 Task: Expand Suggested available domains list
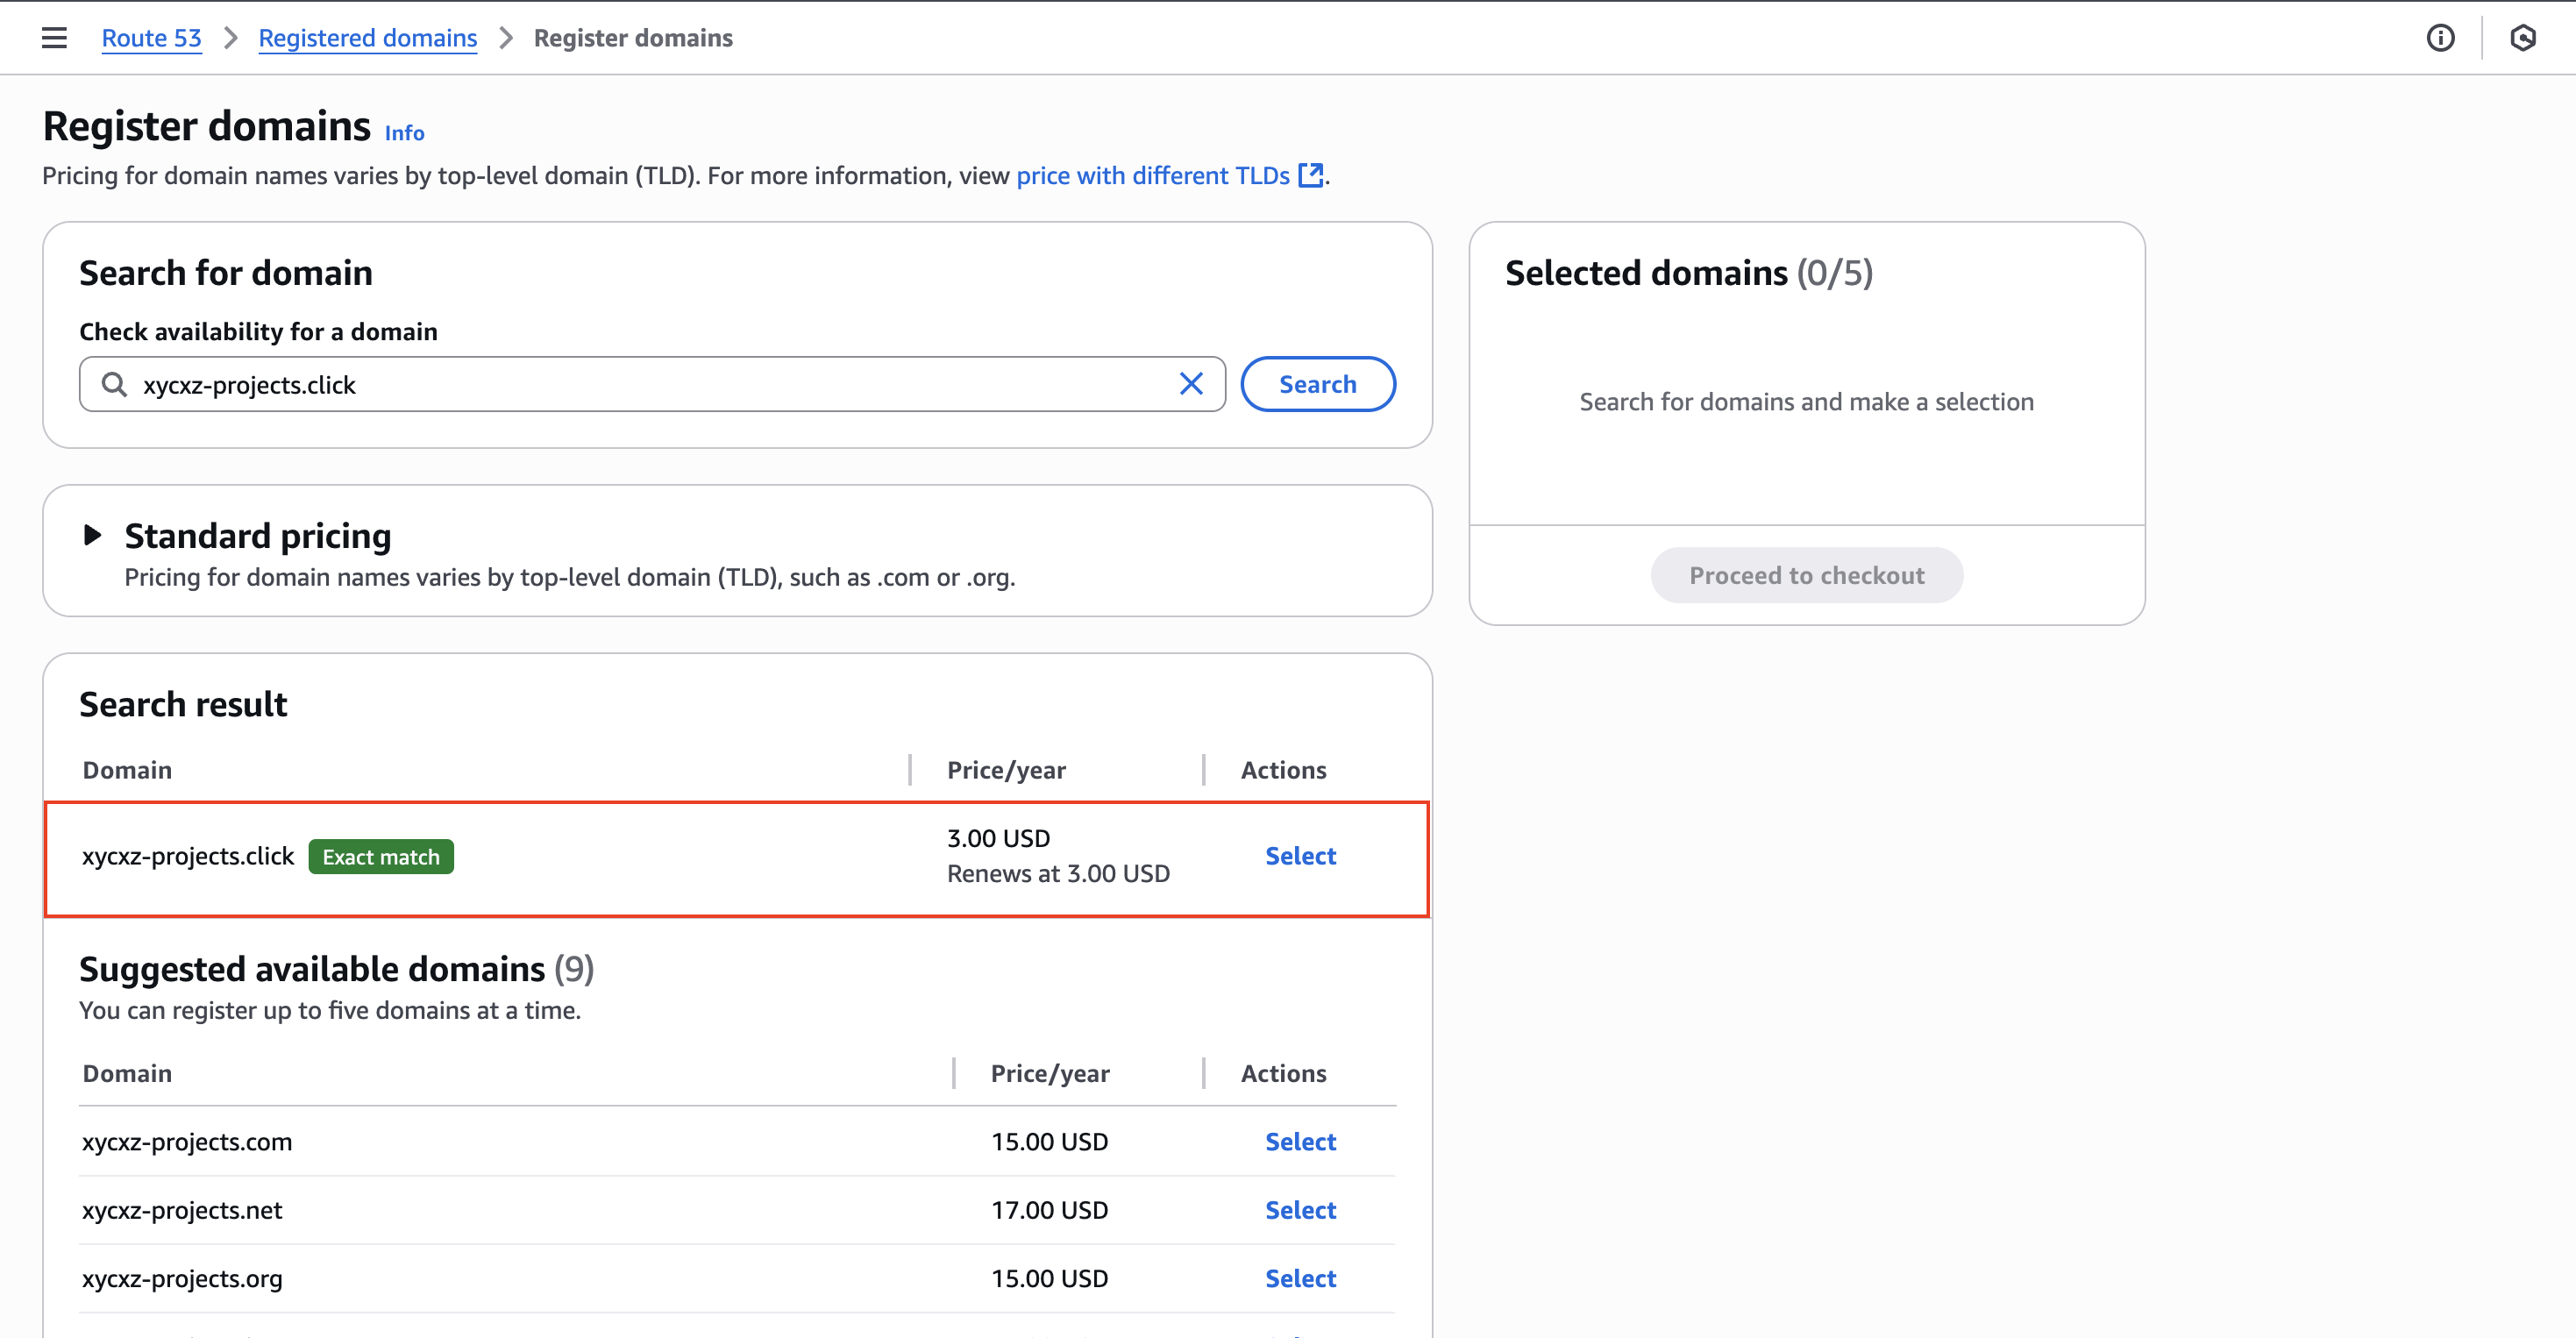[337, 968]
